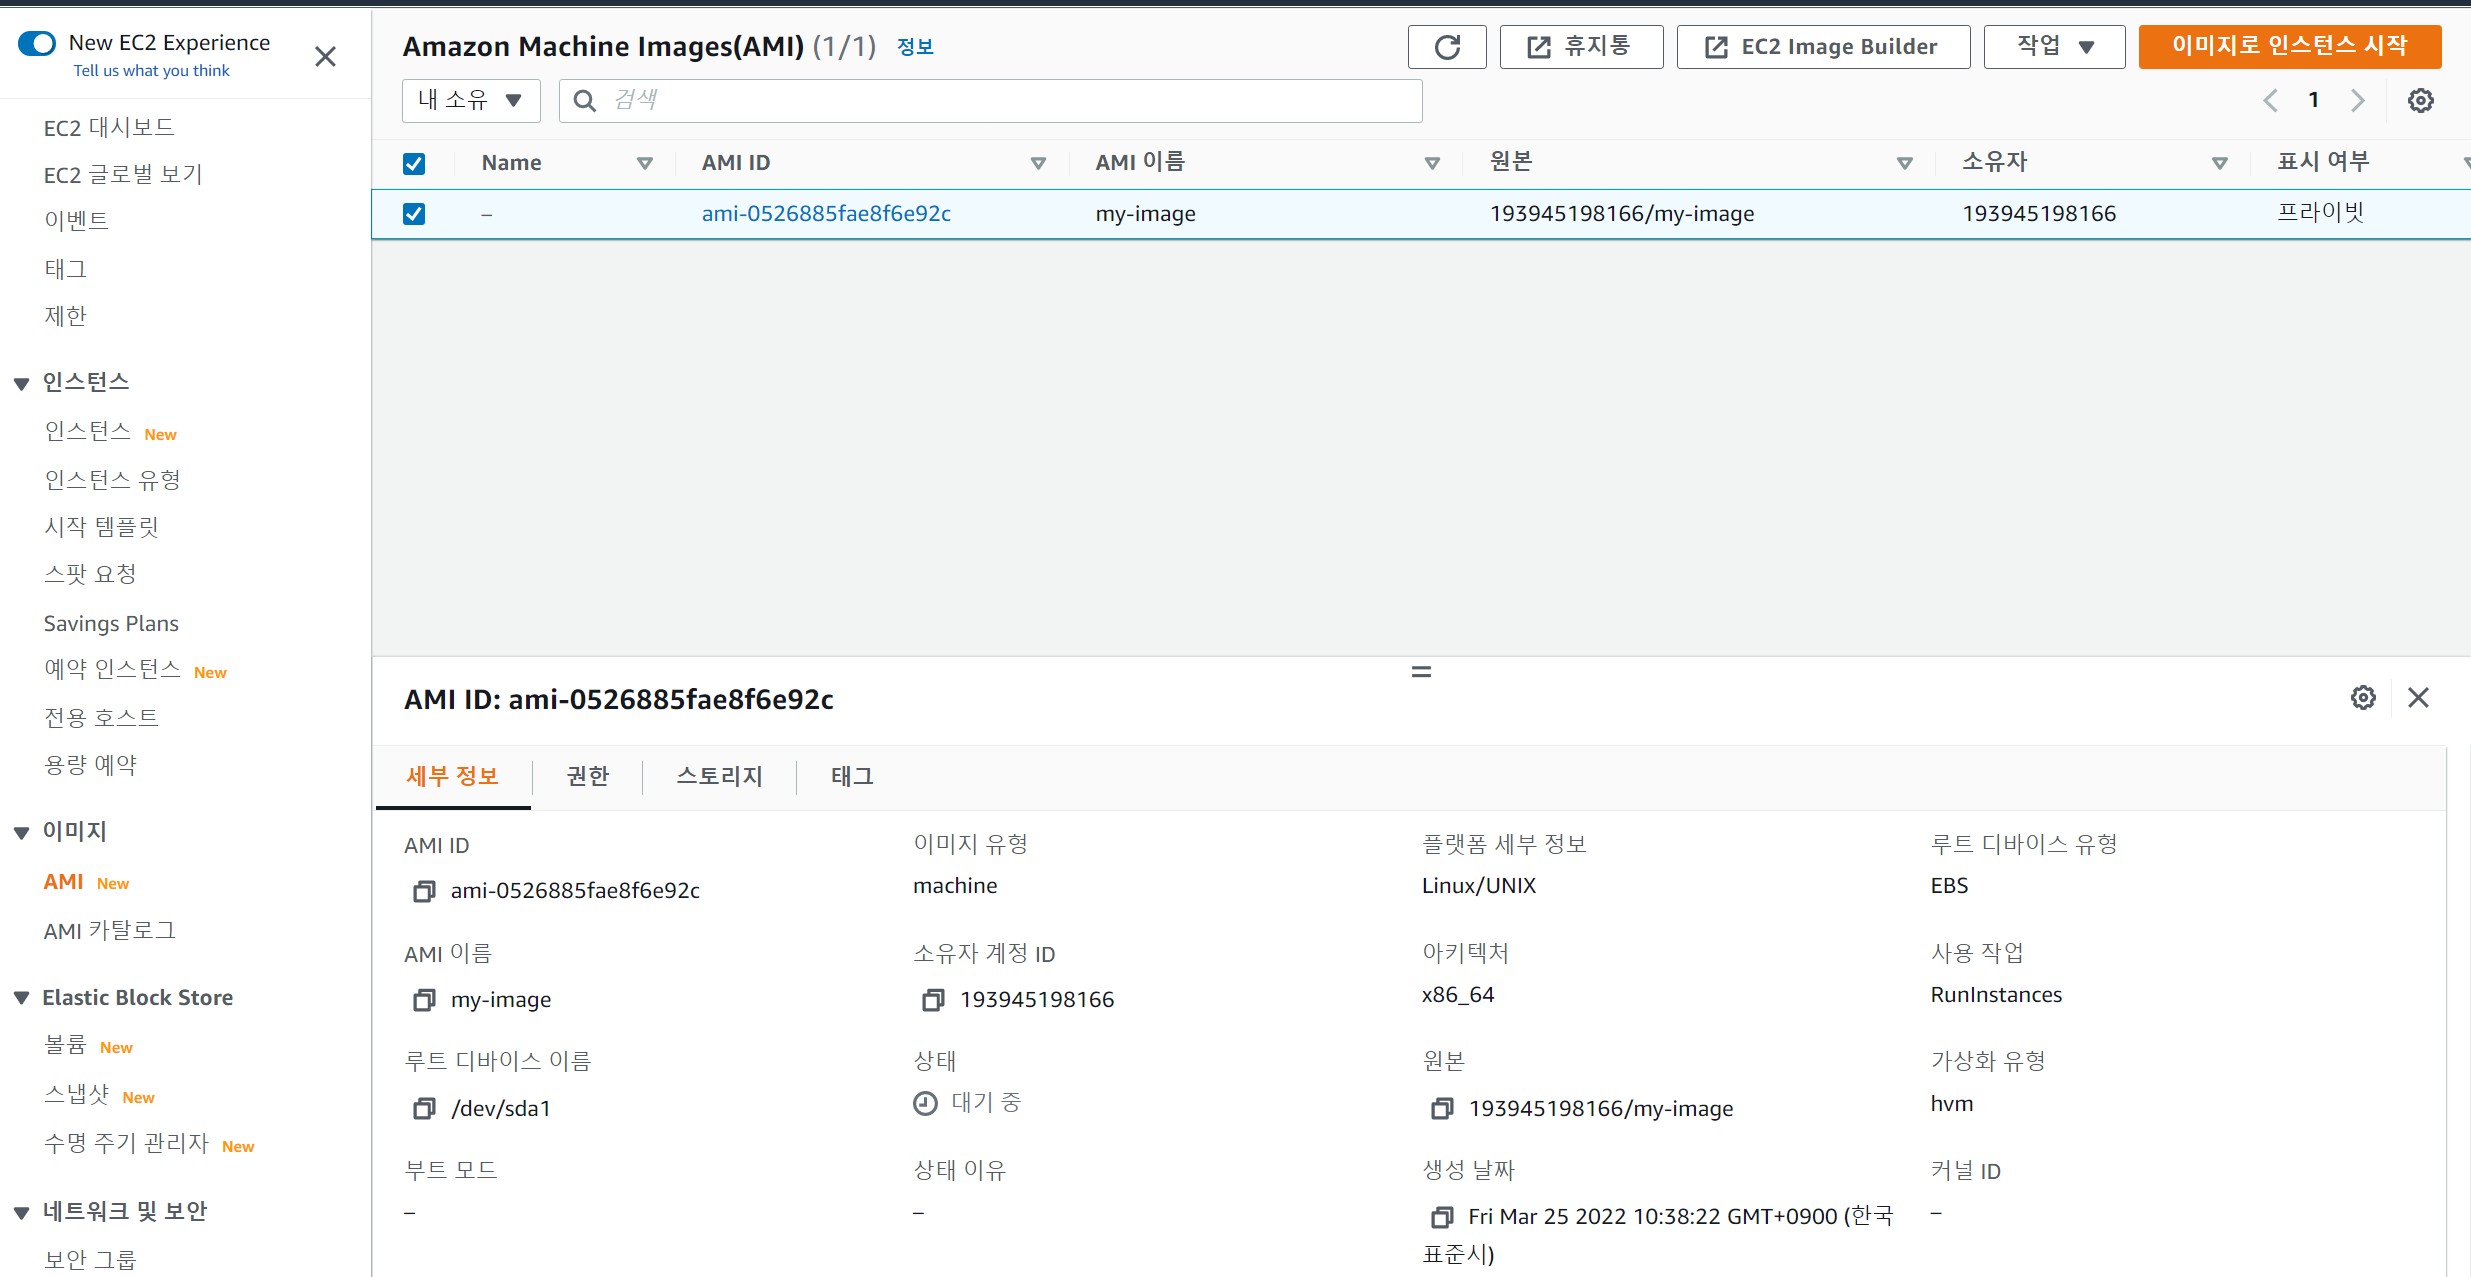This screenshot has height=1277, width=2471.
Task: Open the 내 소유 ownership filter dropdown
Action: click(x=471, y=100)
